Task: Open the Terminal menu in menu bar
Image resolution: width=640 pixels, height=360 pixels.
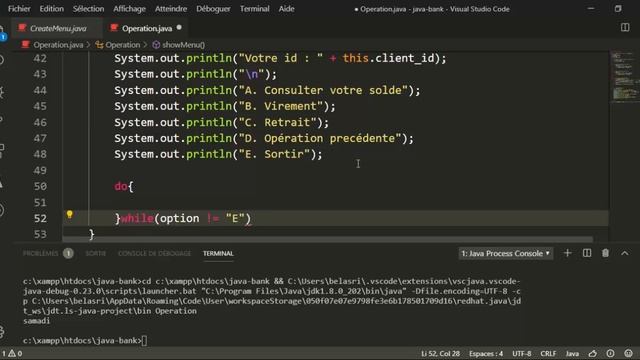Action: pos(254,9)
